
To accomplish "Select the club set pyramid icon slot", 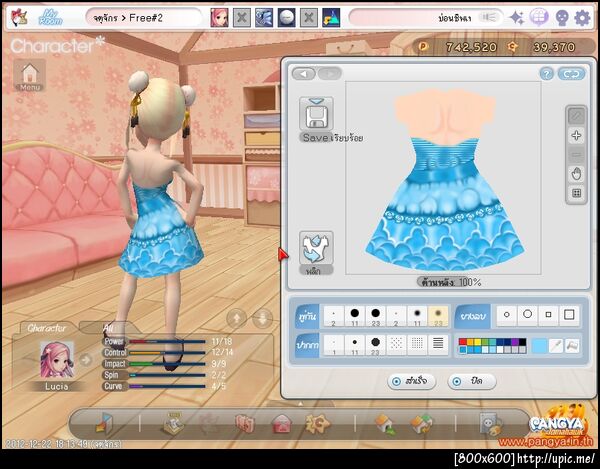I will pyautogui.click(x=331, y=17).
